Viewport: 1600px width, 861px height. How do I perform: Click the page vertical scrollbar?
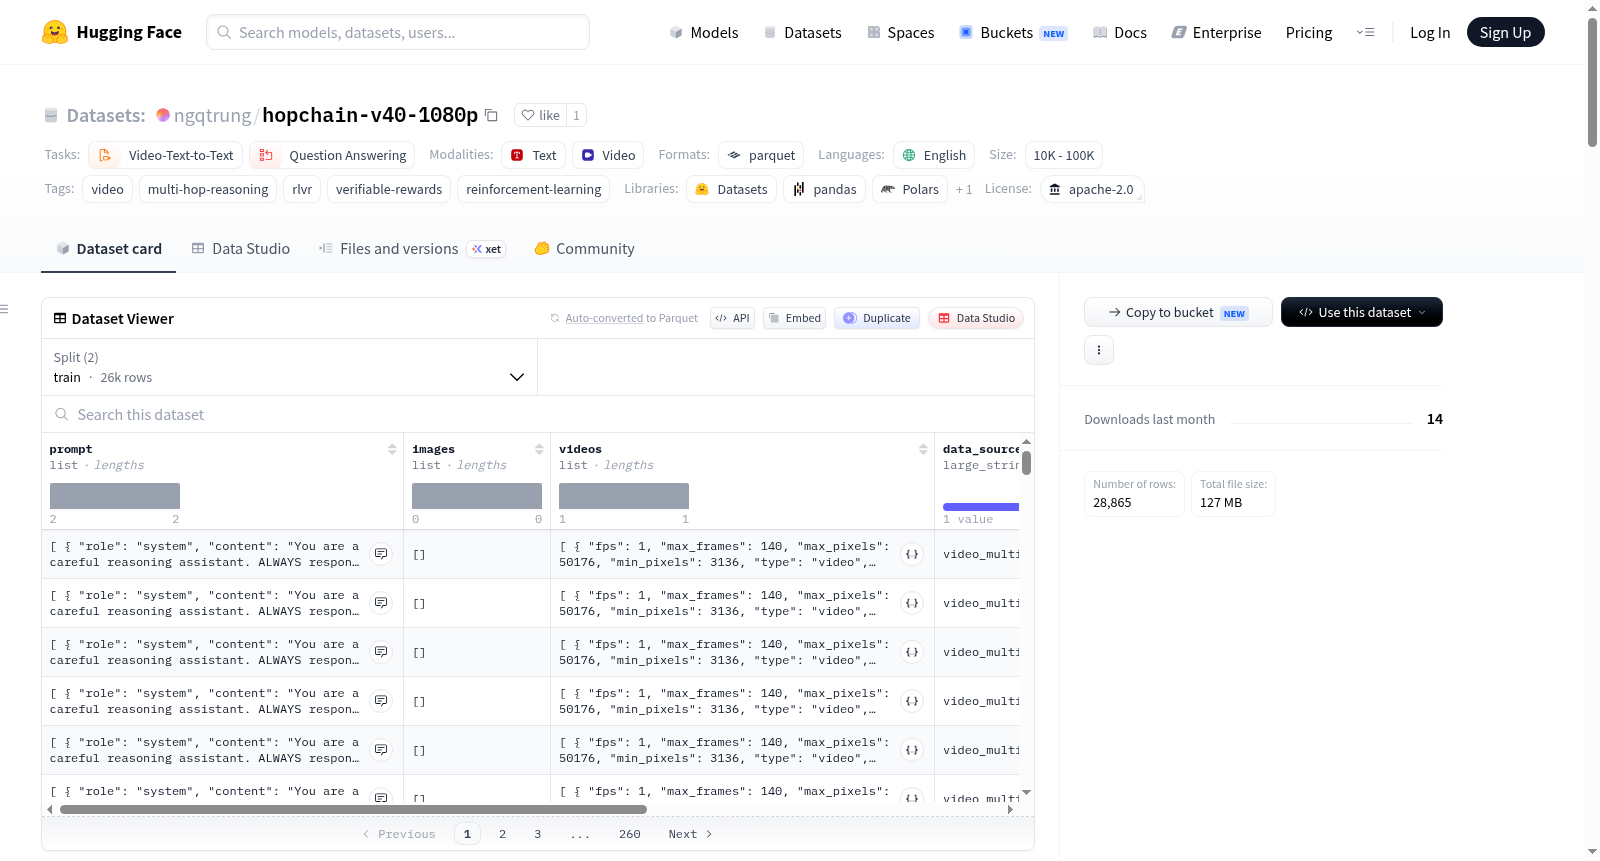click(x=1592, y=82)
